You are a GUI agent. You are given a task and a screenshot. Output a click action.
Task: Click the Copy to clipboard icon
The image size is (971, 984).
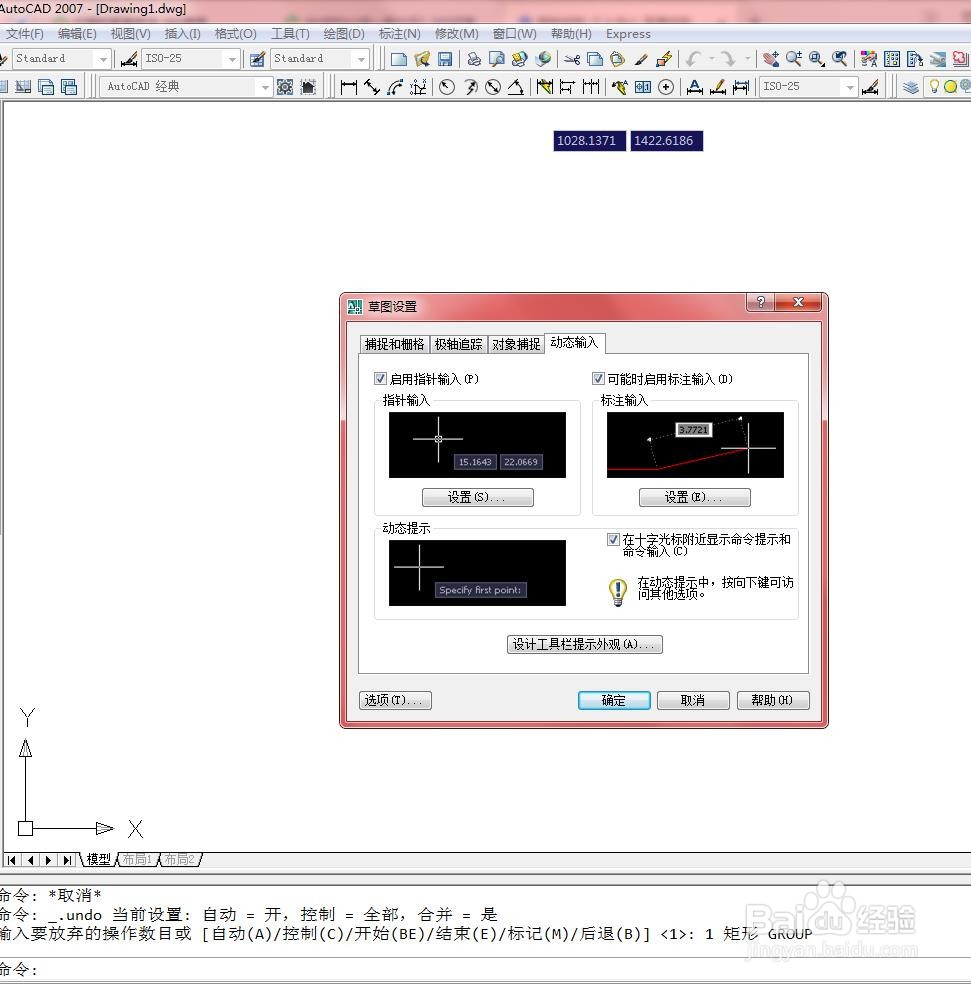(x=595, y=59)
